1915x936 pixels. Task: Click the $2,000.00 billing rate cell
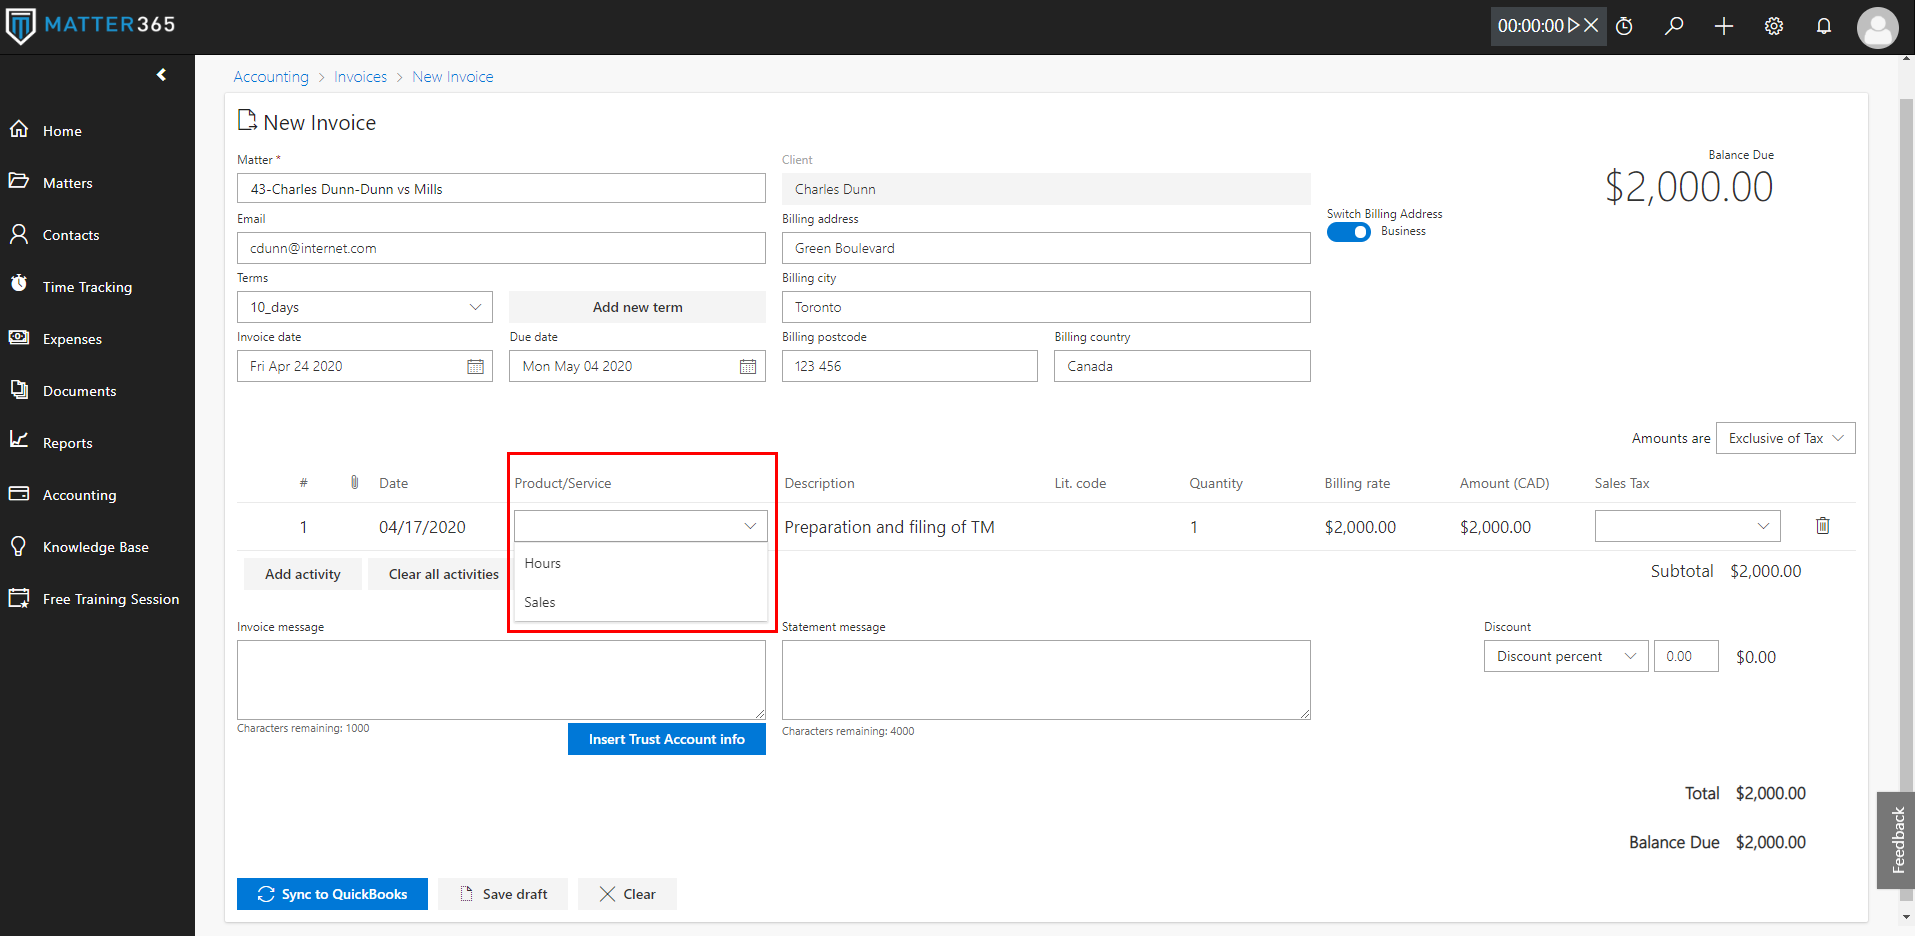coord(1360,527)
